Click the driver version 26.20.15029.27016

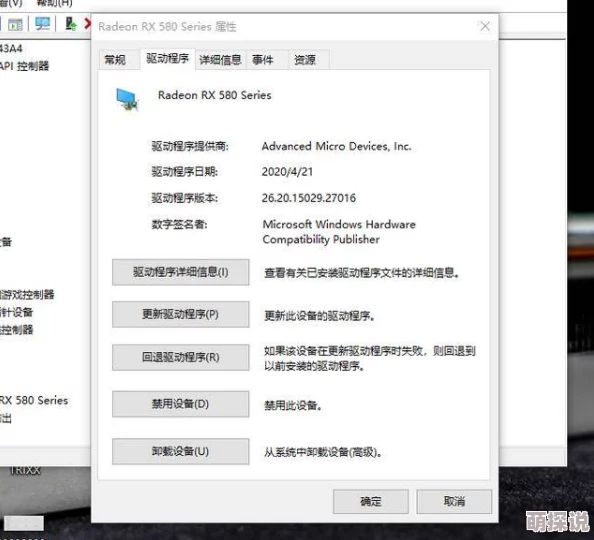click(309, 198)
